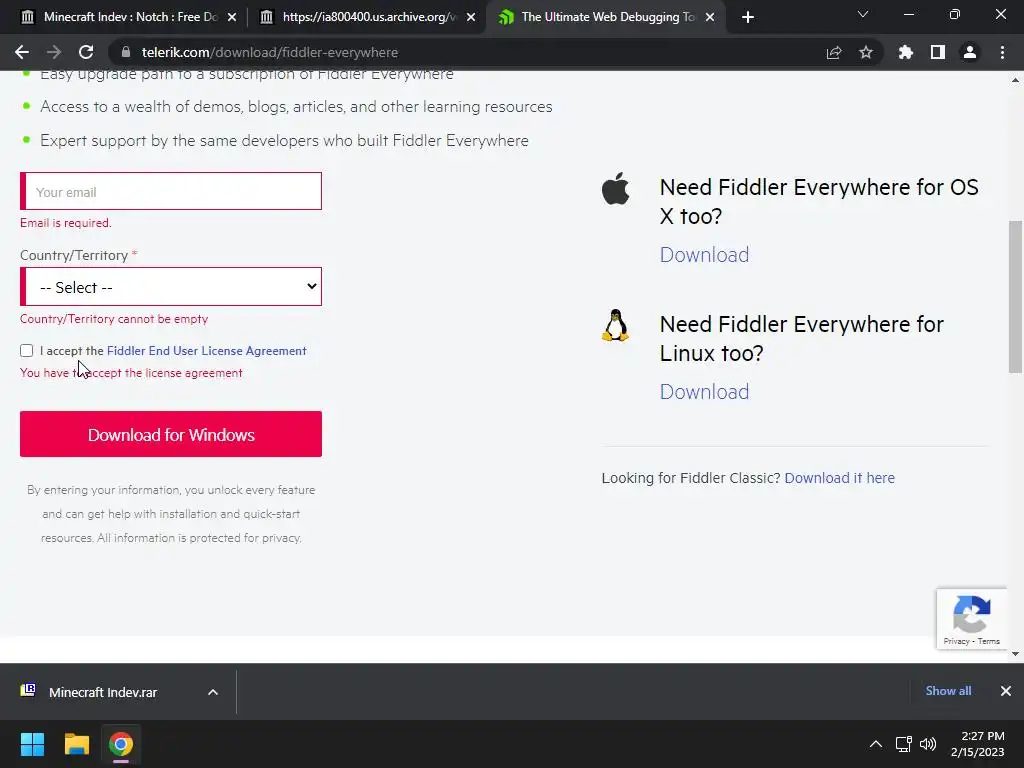Open the Windows Start menu
This screenshot has height=768, width=1024.
[x=32, y=744]
